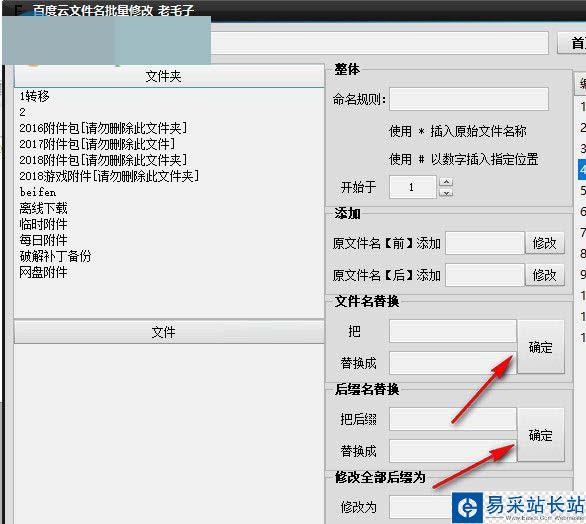The width and height of the screenshot is (586, 524).
Task: Select the 临时附件 folder
Action: click(43, 224)
